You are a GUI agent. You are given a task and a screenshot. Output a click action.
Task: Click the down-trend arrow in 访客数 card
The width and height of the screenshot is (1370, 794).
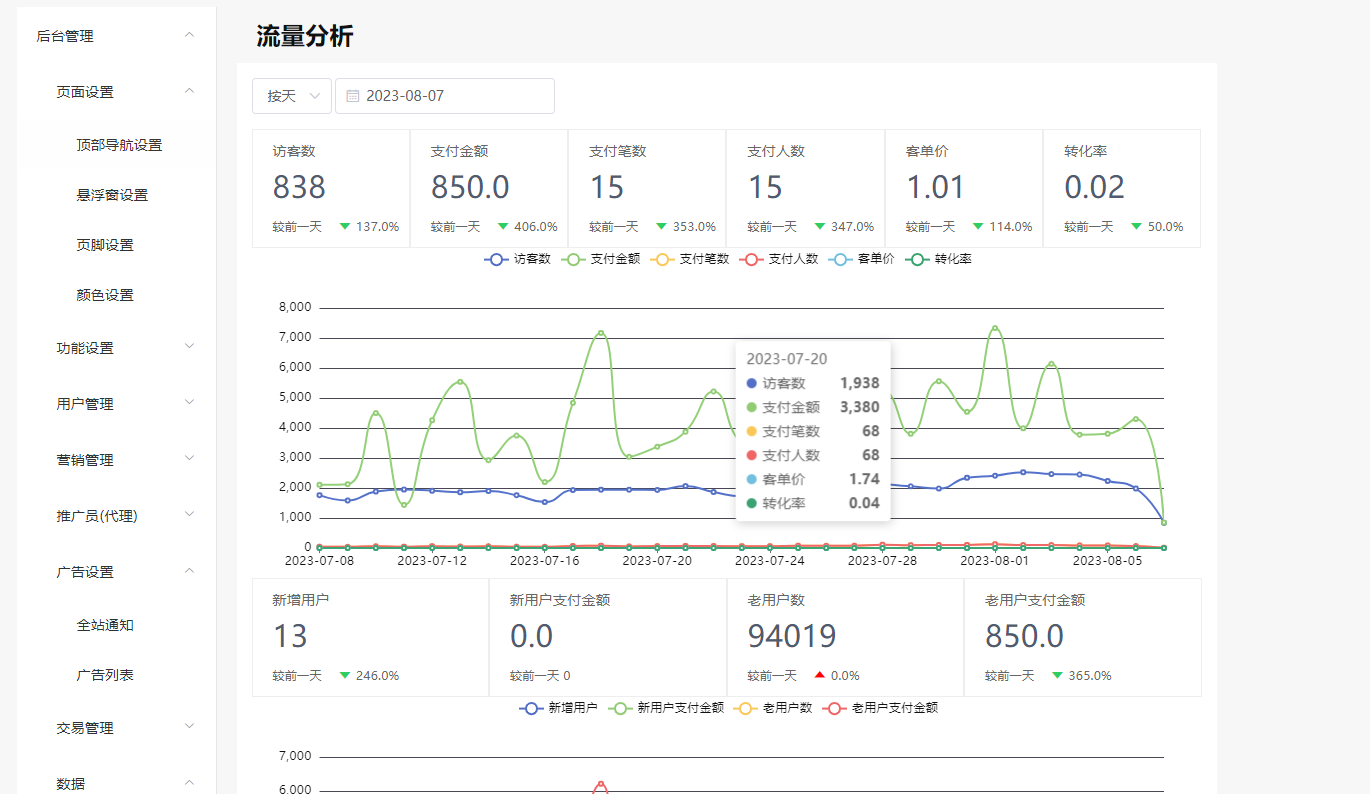tap(345, 226)
